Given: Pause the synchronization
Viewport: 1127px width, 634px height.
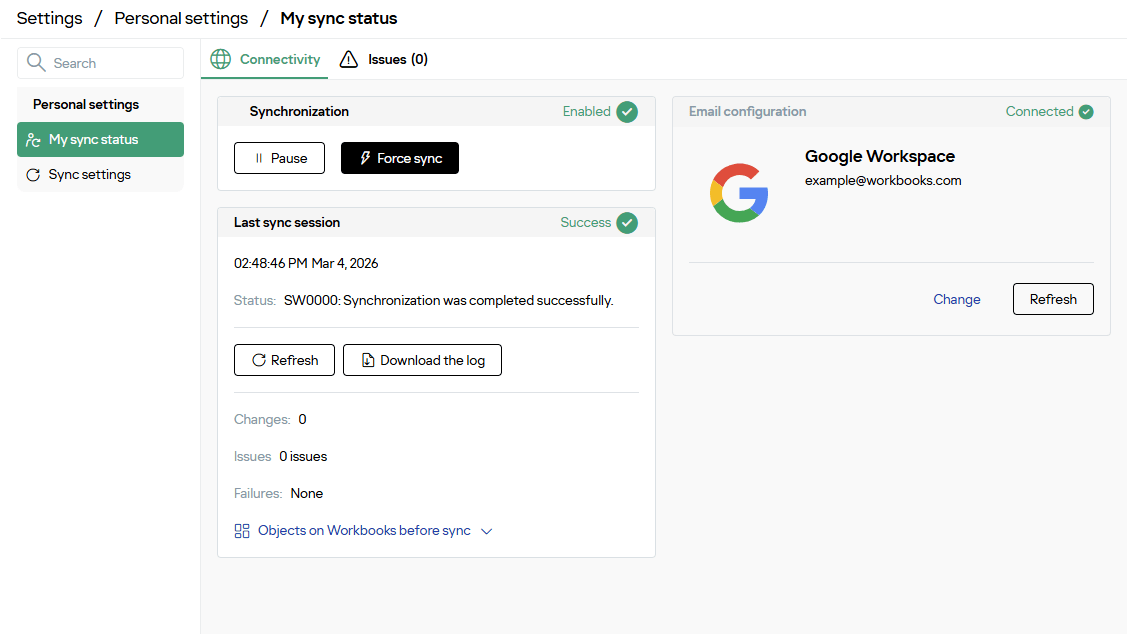Looking at the screenshot, I should click(279, 158).
